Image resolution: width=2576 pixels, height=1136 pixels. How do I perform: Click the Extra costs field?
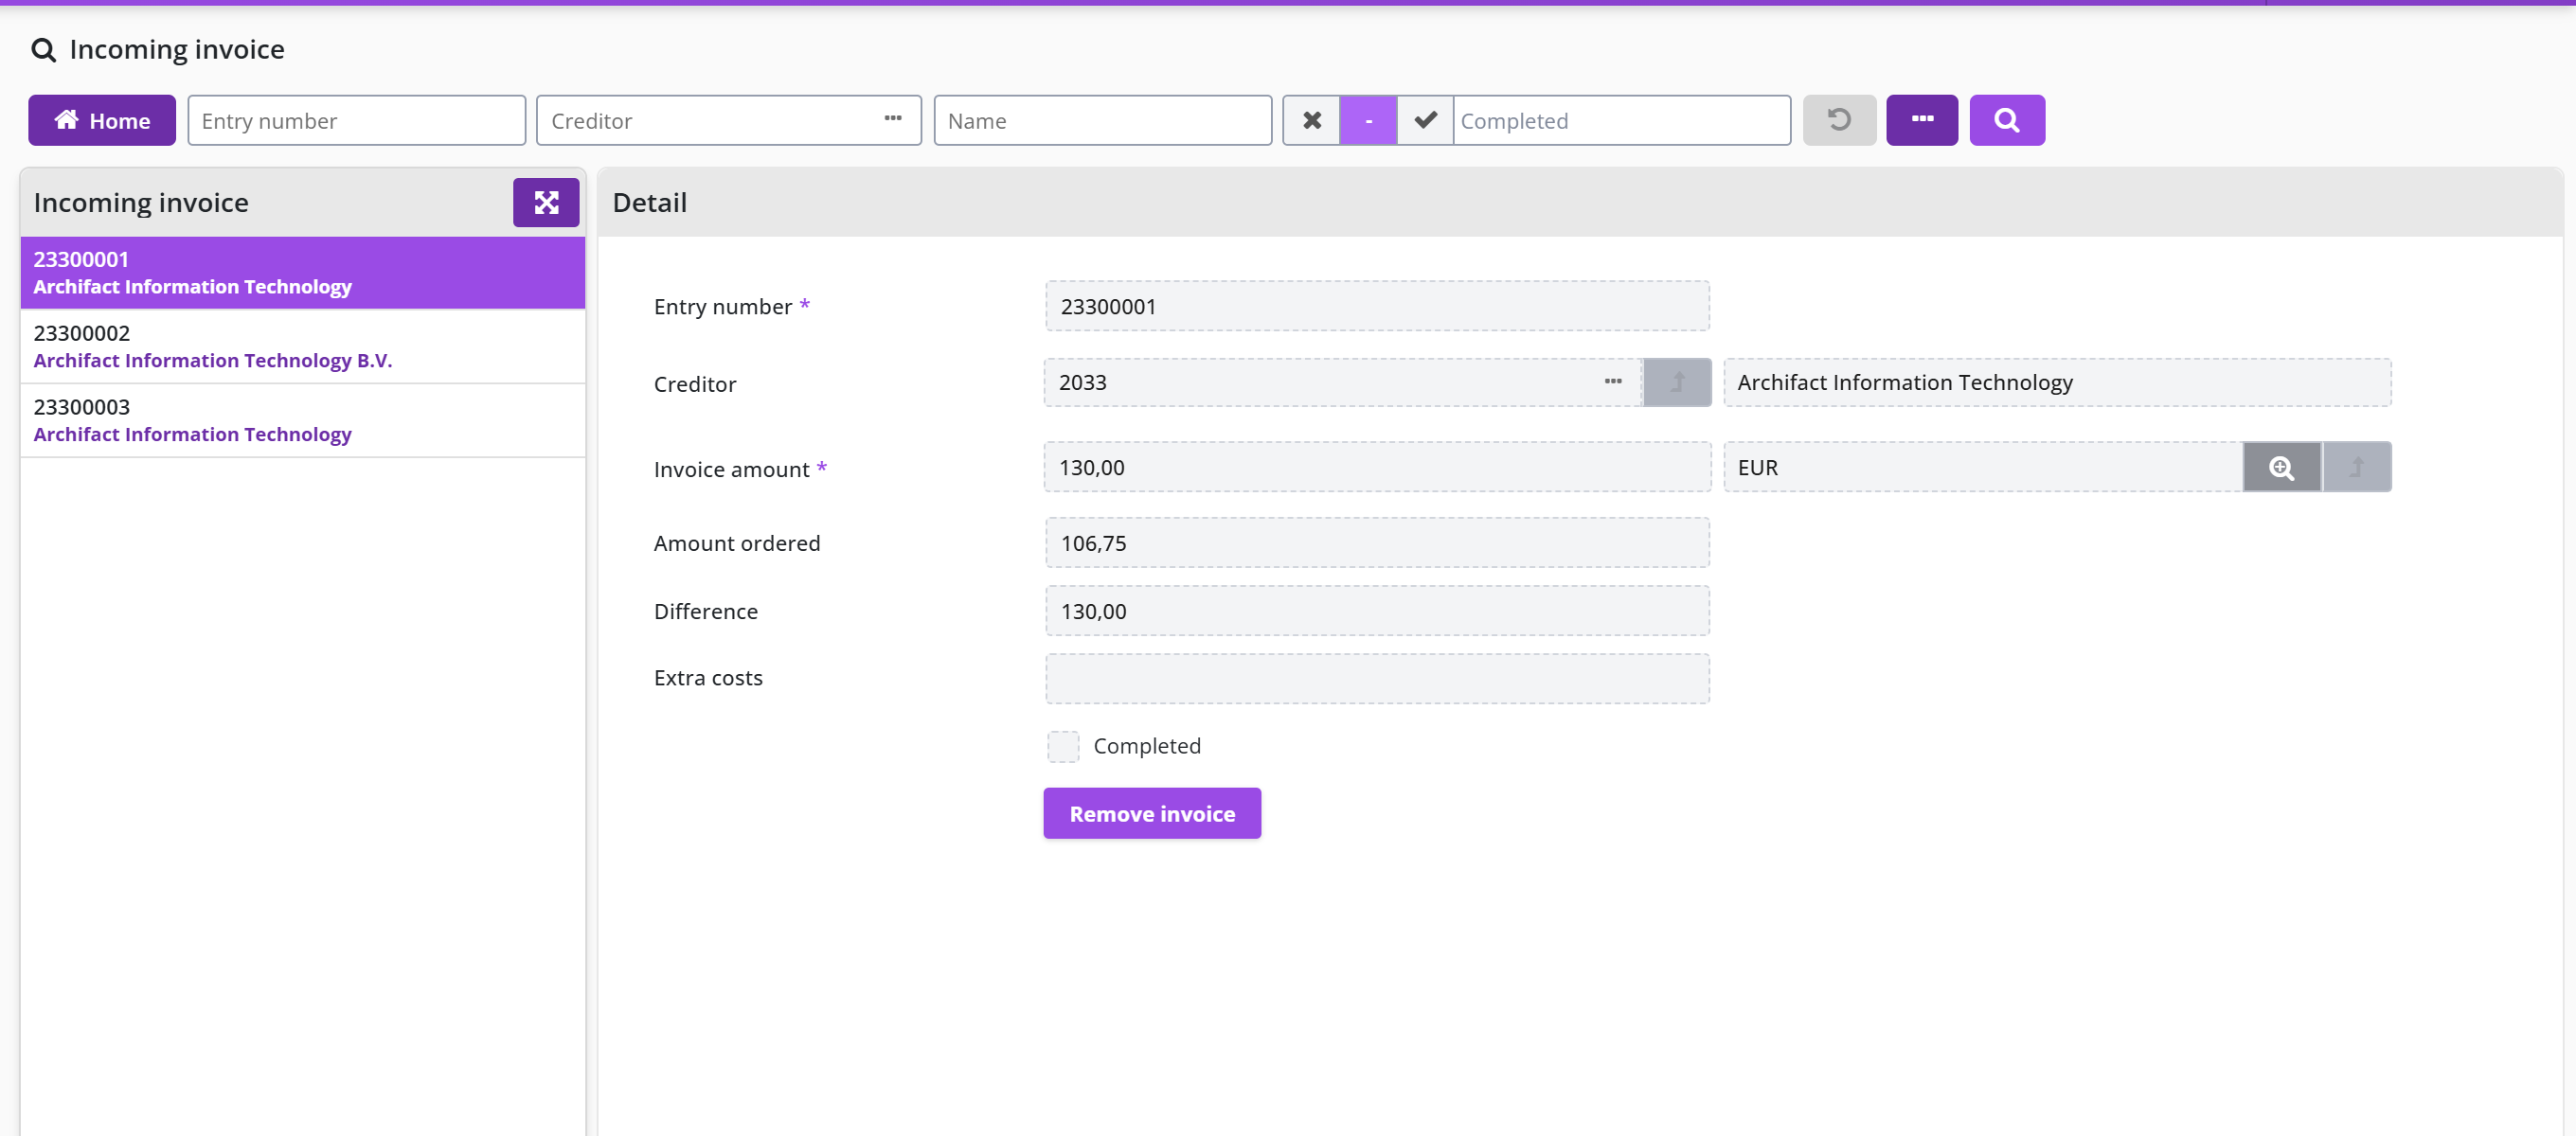click(1377, 678)
